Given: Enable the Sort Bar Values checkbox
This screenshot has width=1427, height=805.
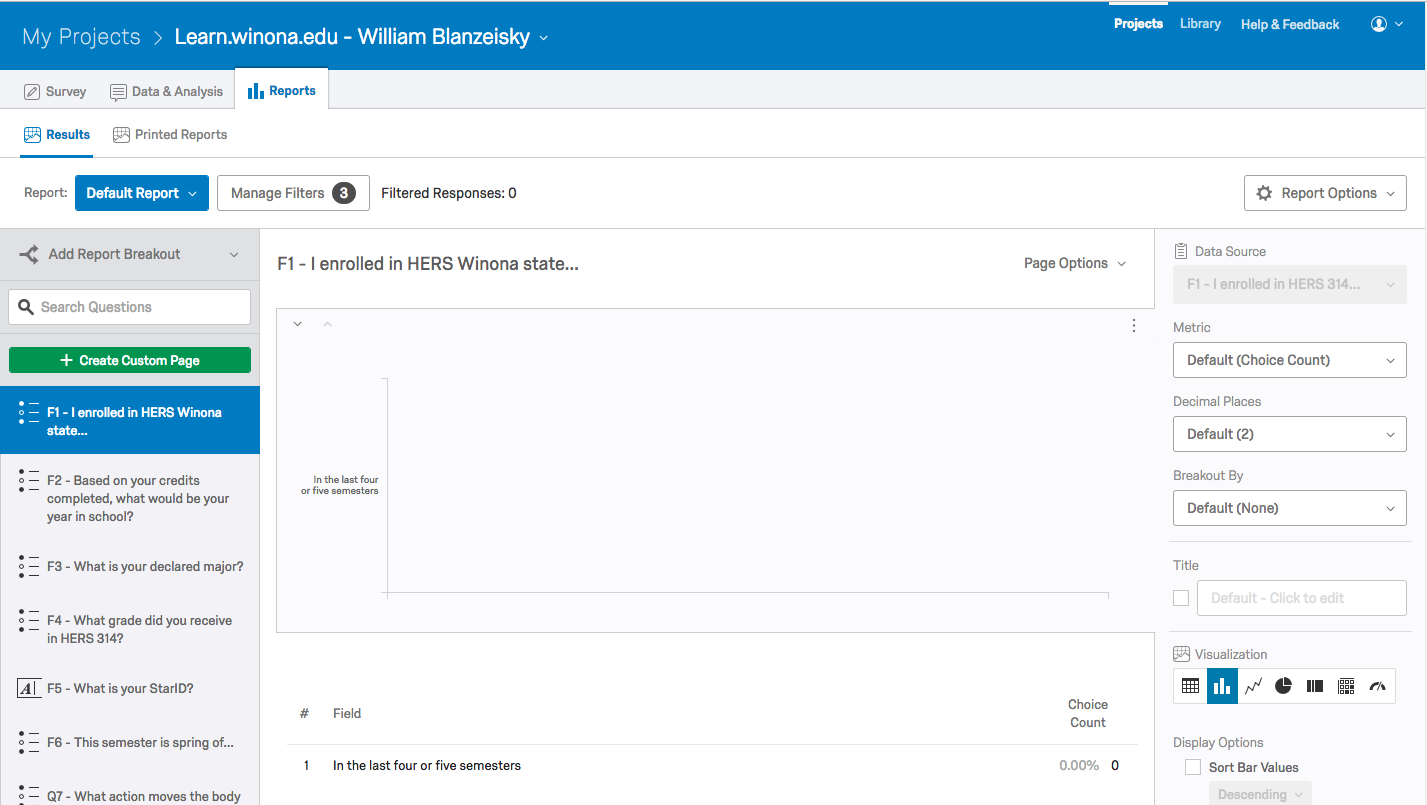Looking at the screenshot, I should point(1193,767).
